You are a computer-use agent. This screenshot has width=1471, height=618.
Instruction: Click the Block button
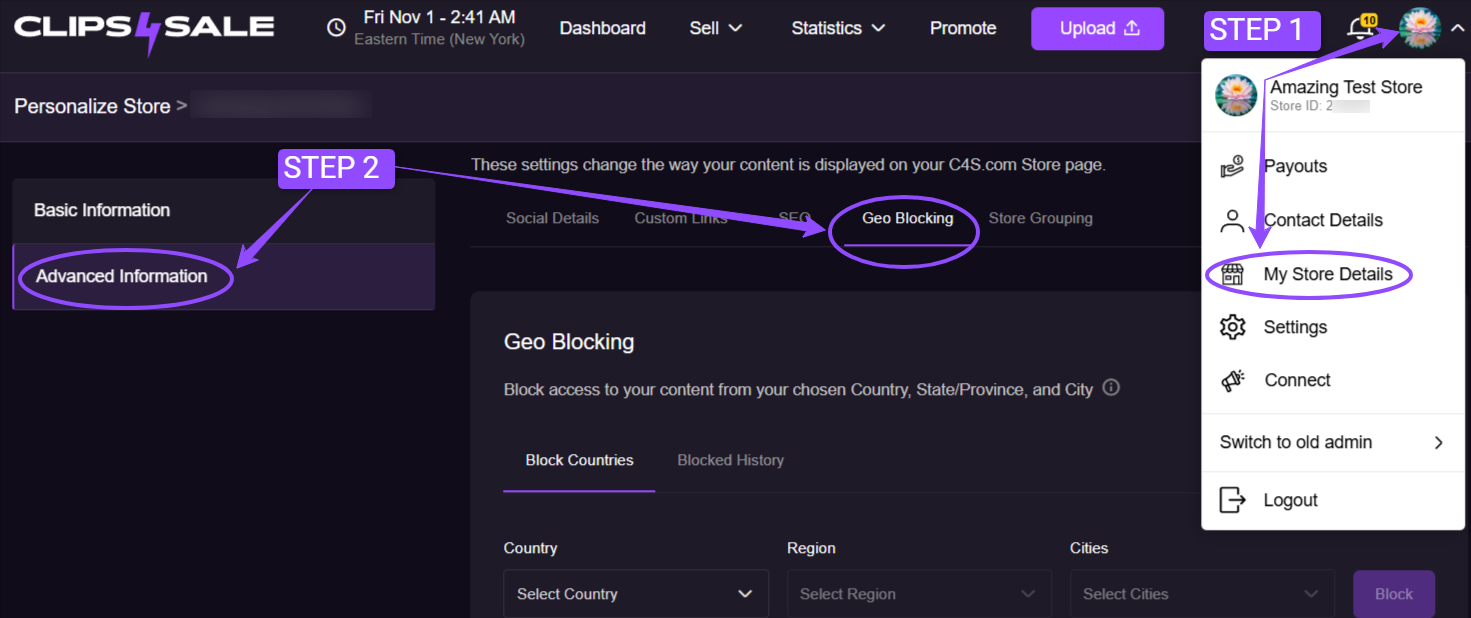point(1394,594)
